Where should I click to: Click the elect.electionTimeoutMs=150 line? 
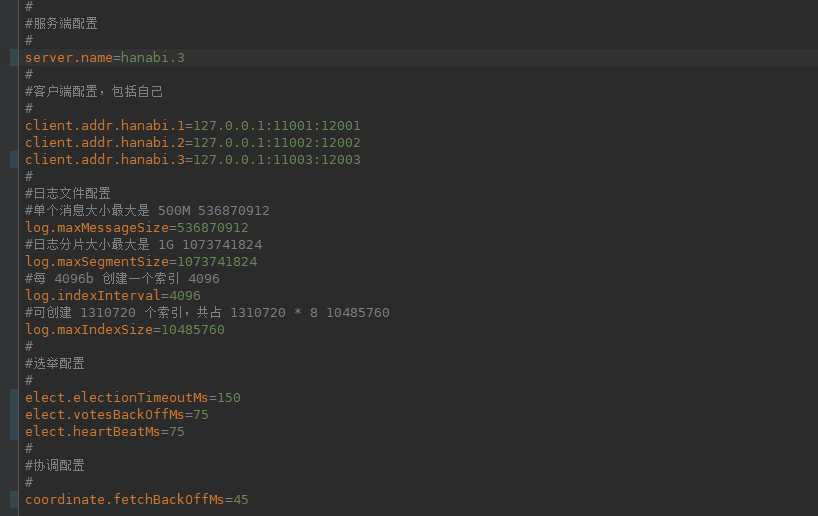(x=133, y=398)
